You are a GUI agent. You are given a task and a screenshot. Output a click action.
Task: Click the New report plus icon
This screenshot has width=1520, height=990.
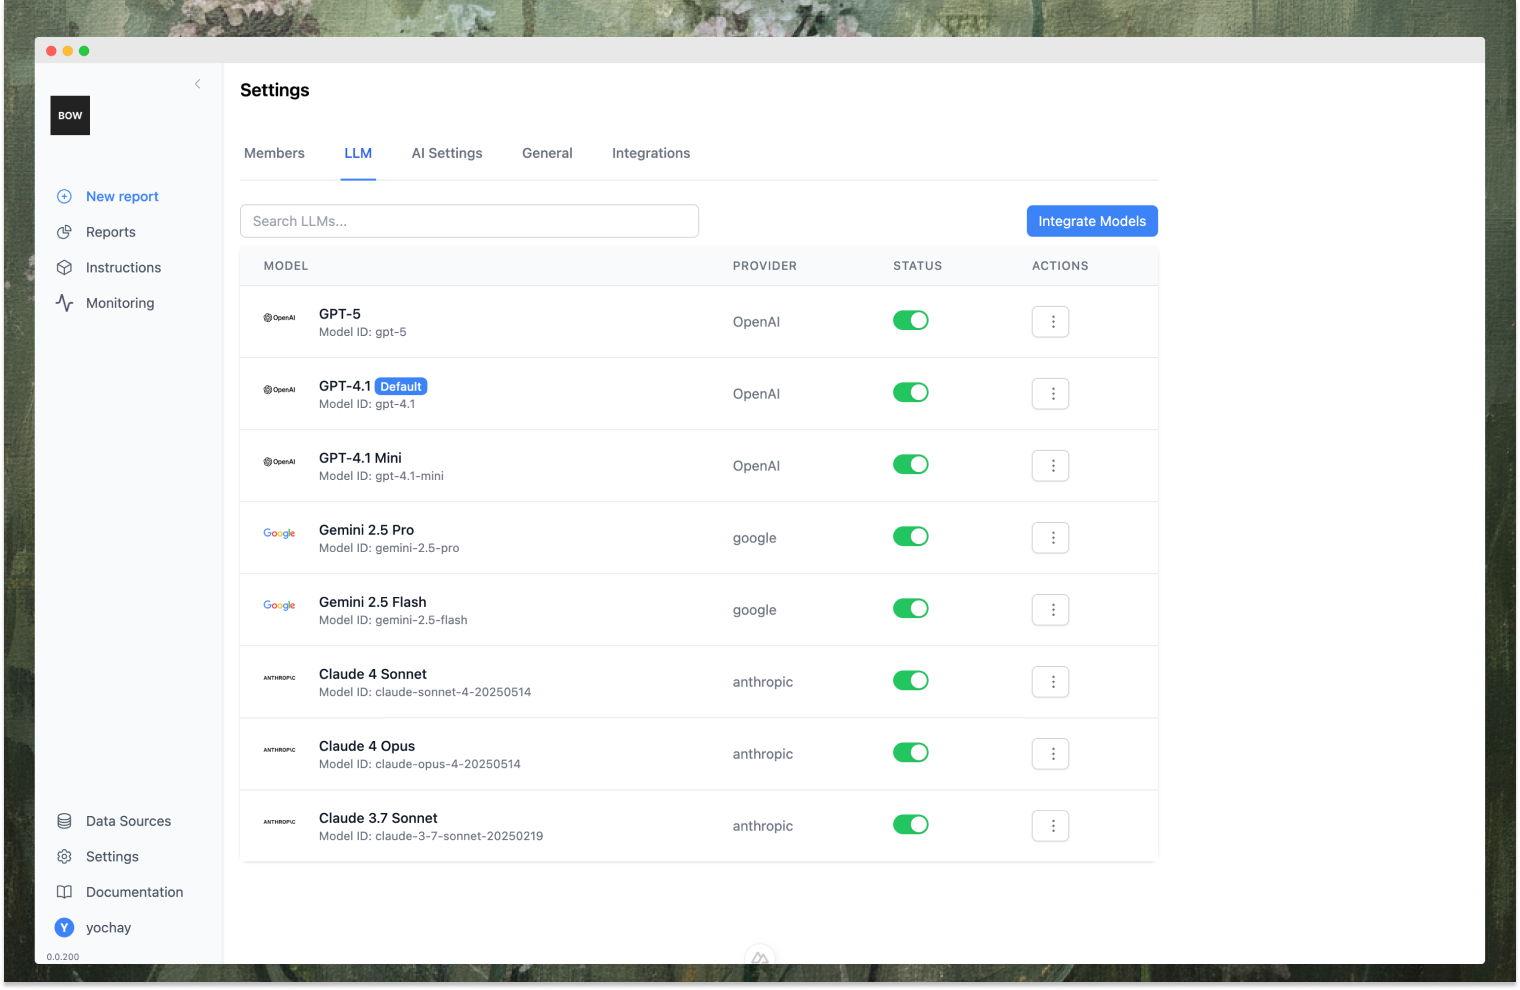64,197
